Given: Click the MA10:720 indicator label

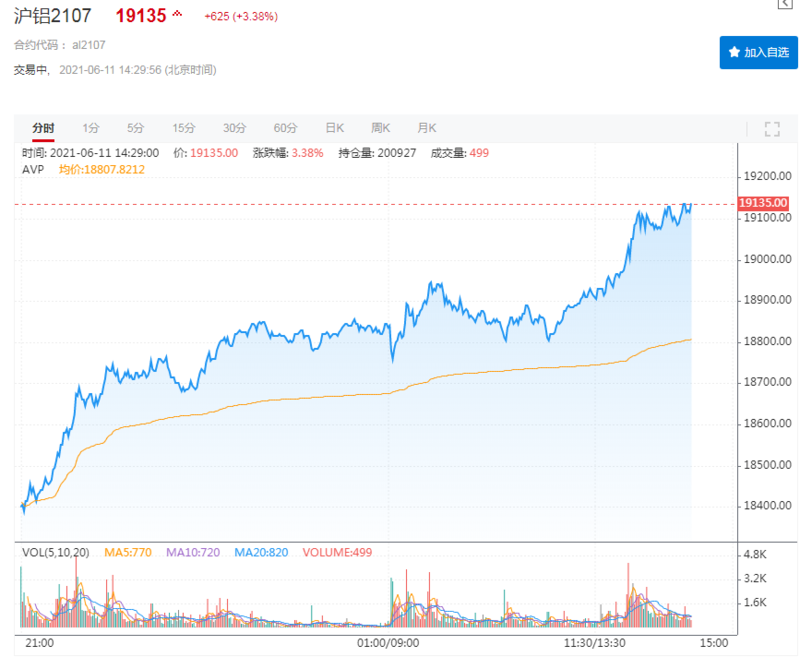Looking at the screenshot, I should pyautogui.click(x=195, y=552).
